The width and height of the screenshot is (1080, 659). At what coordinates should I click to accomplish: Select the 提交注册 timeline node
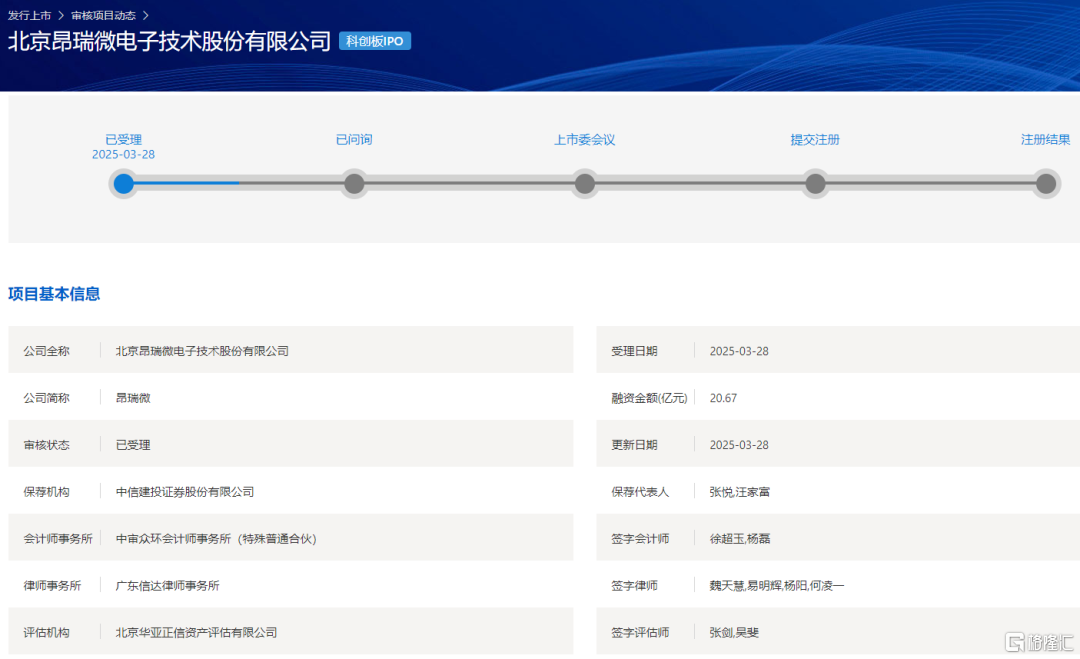(816, 184)
